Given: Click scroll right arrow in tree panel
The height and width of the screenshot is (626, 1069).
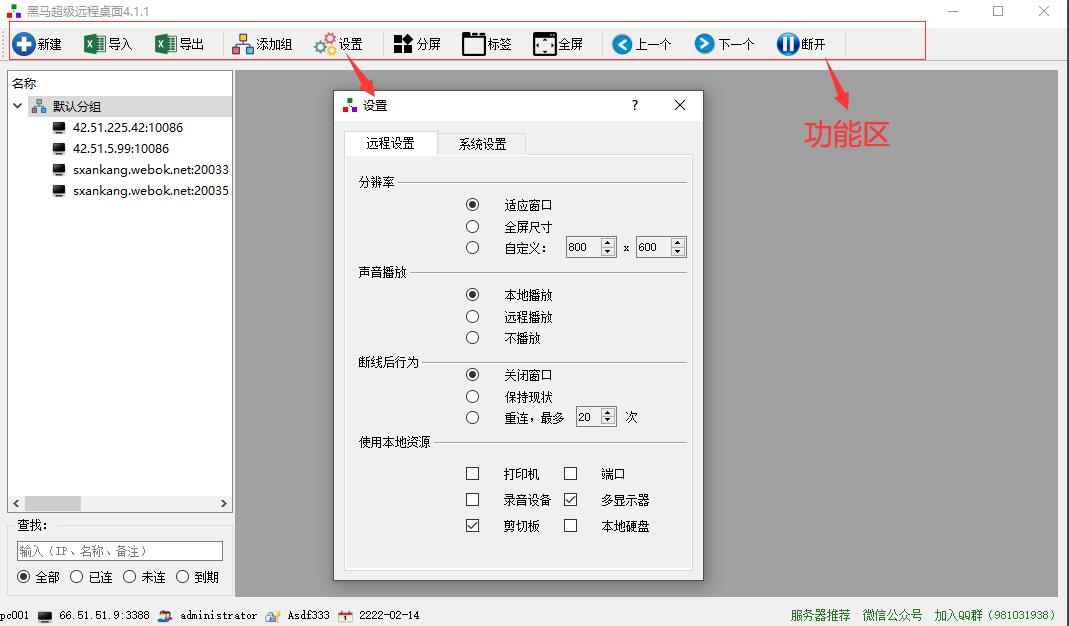Looking at the screenshot, I should pos(224,503).
